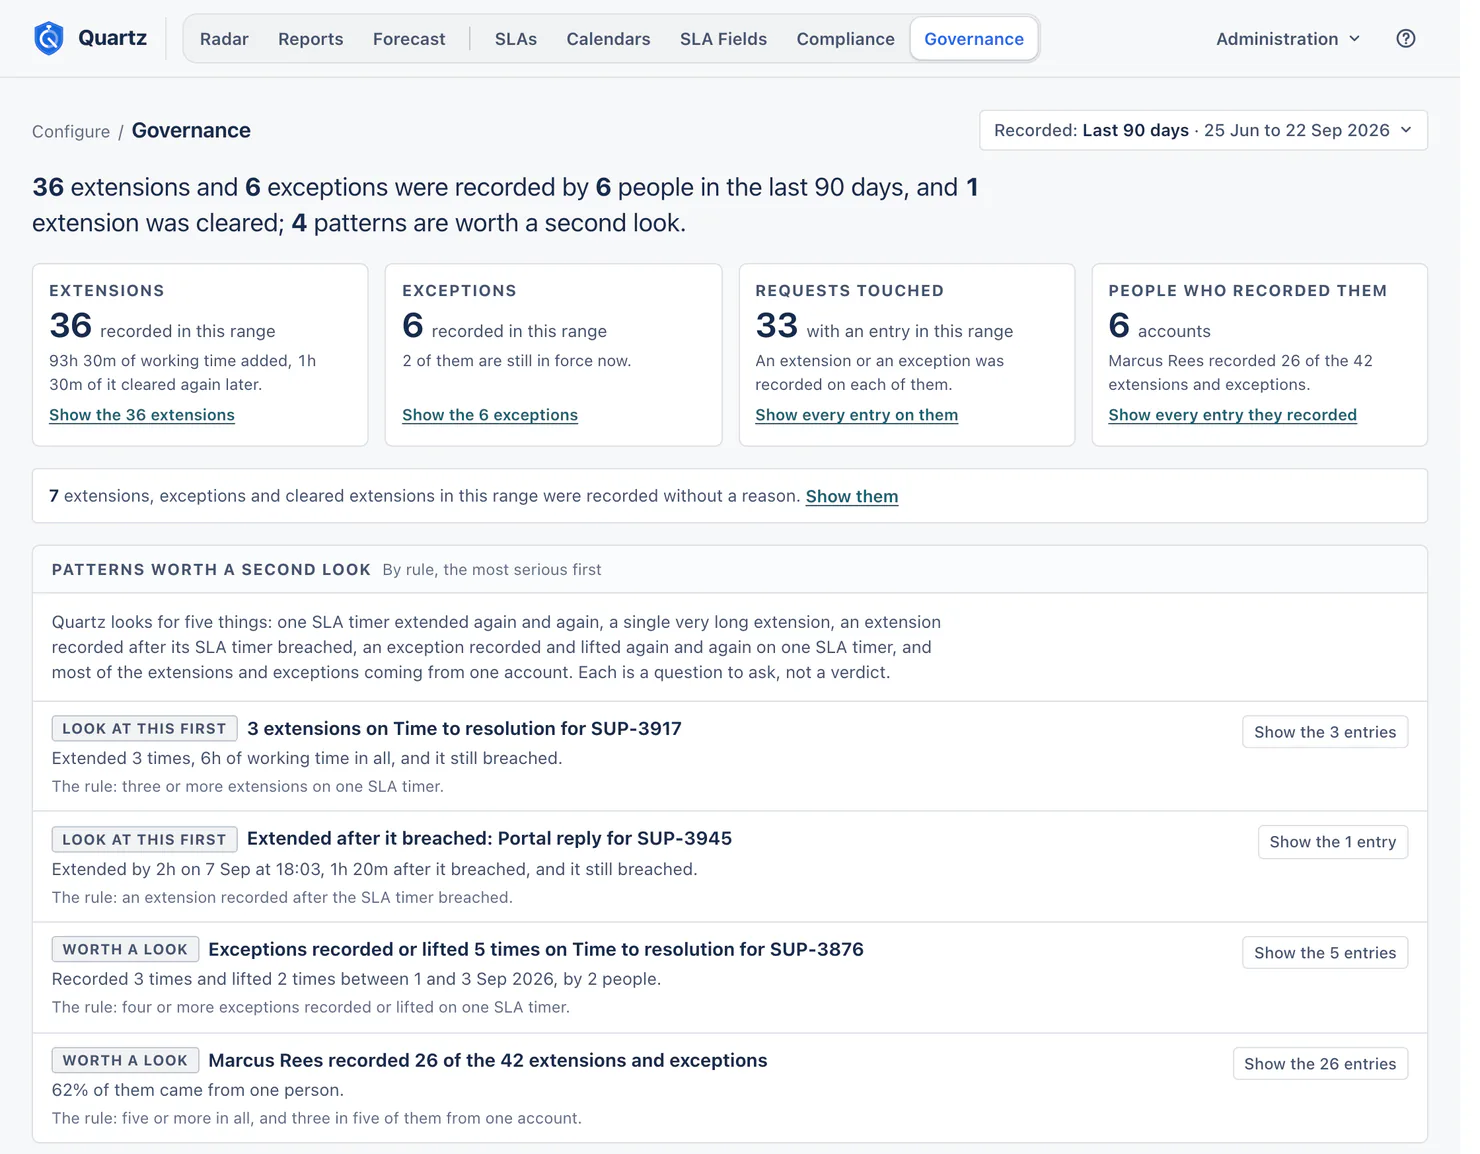1480x1154 pixels.
Task: Click the 'Worth a look' badge for Marcus Rees
Action: pyautogui.click(x=125, y=1060)
